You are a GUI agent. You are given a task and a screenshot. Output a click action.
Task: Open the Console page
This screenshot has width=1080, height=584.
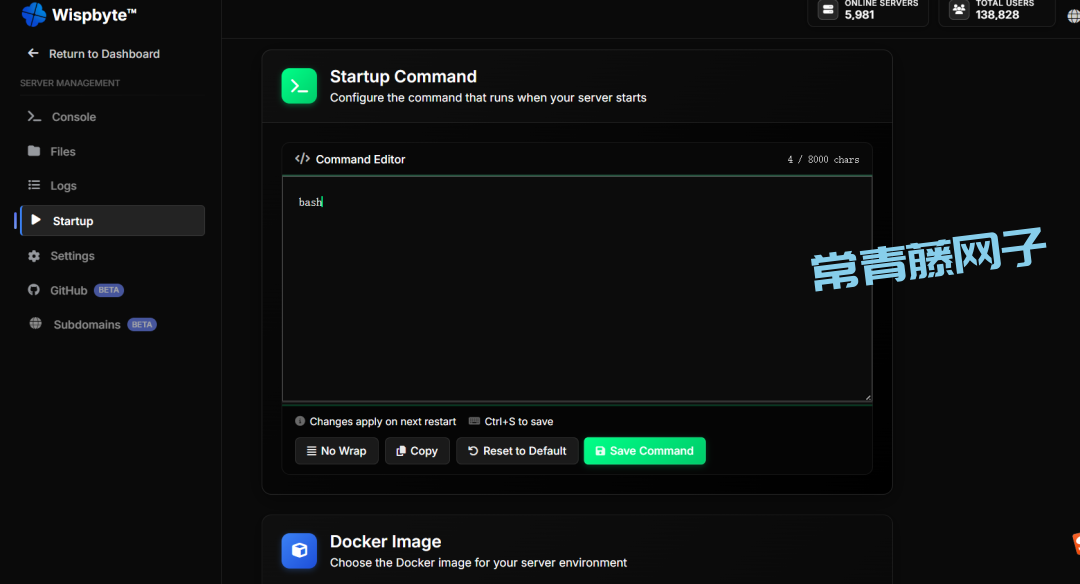[73, 117]
